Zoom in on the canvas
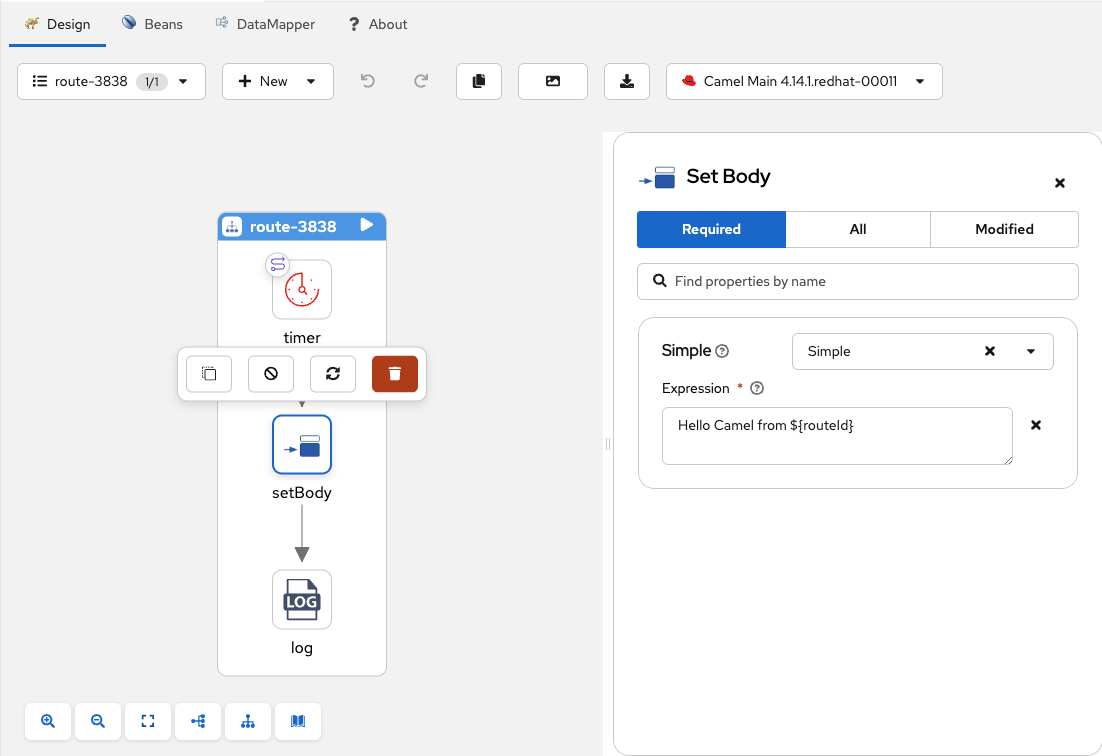The image size is (1102, 756). (x=48, y=721)
